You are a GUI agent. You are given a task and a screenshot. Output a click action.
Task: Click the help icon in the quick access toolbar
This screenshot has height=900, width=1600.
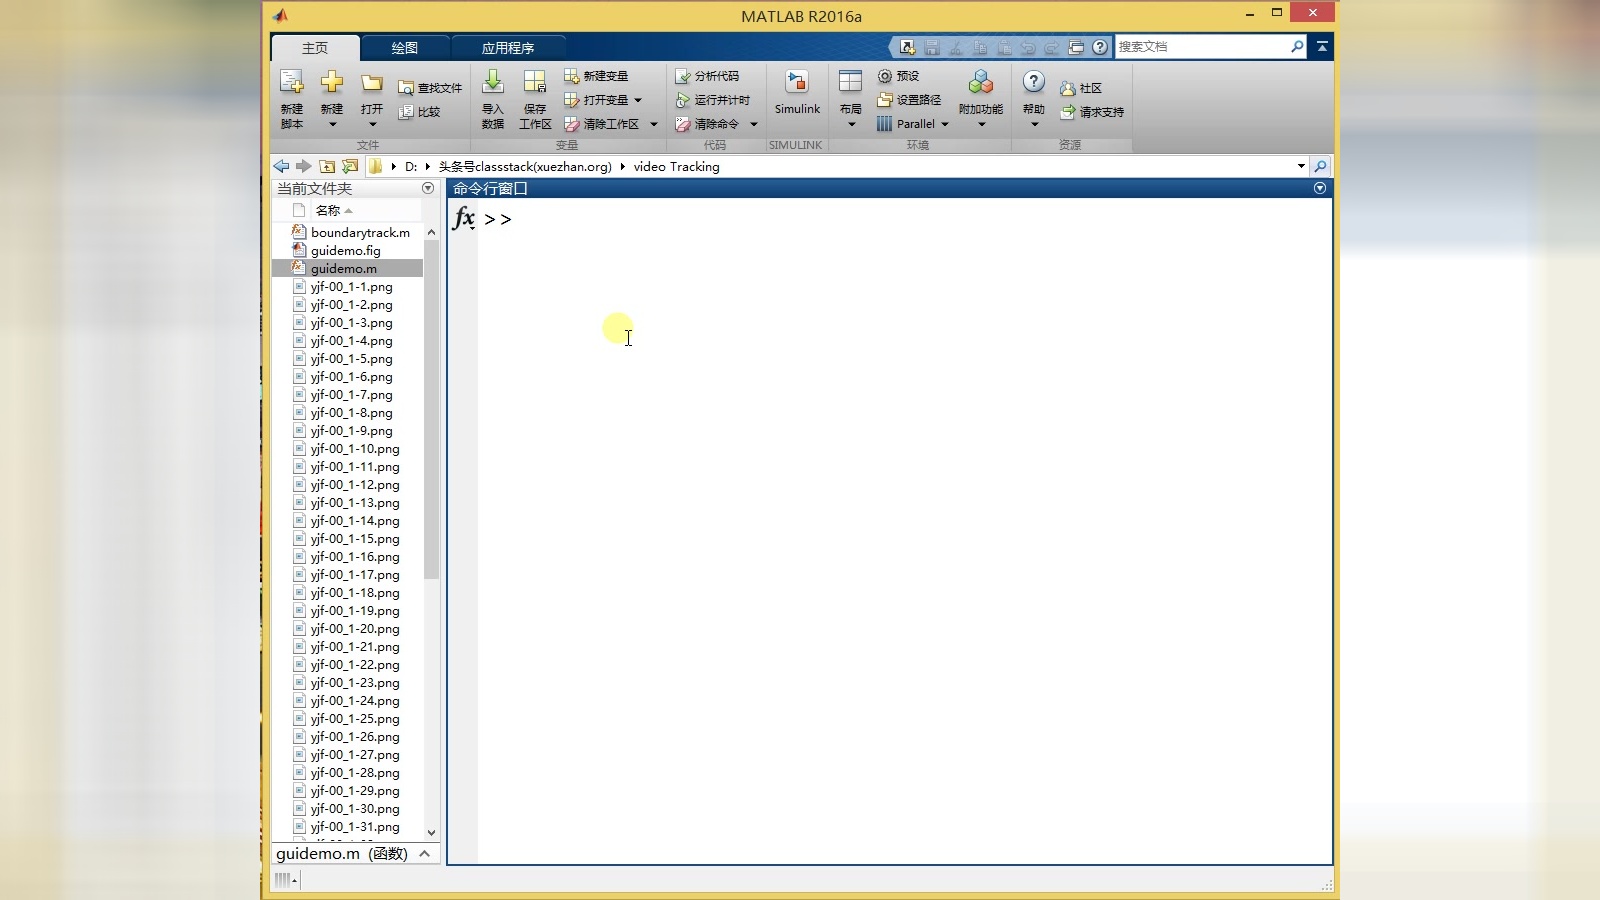pos(1100,47)
